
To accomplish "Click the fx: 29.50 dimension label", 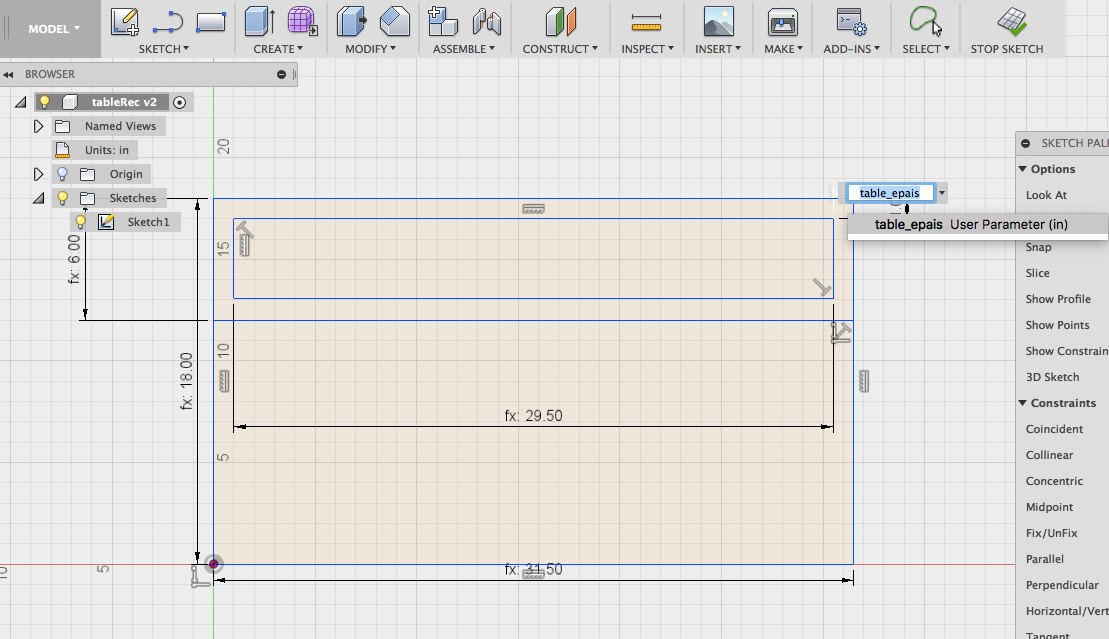I will pyautogui.click(x=533, y=415).
